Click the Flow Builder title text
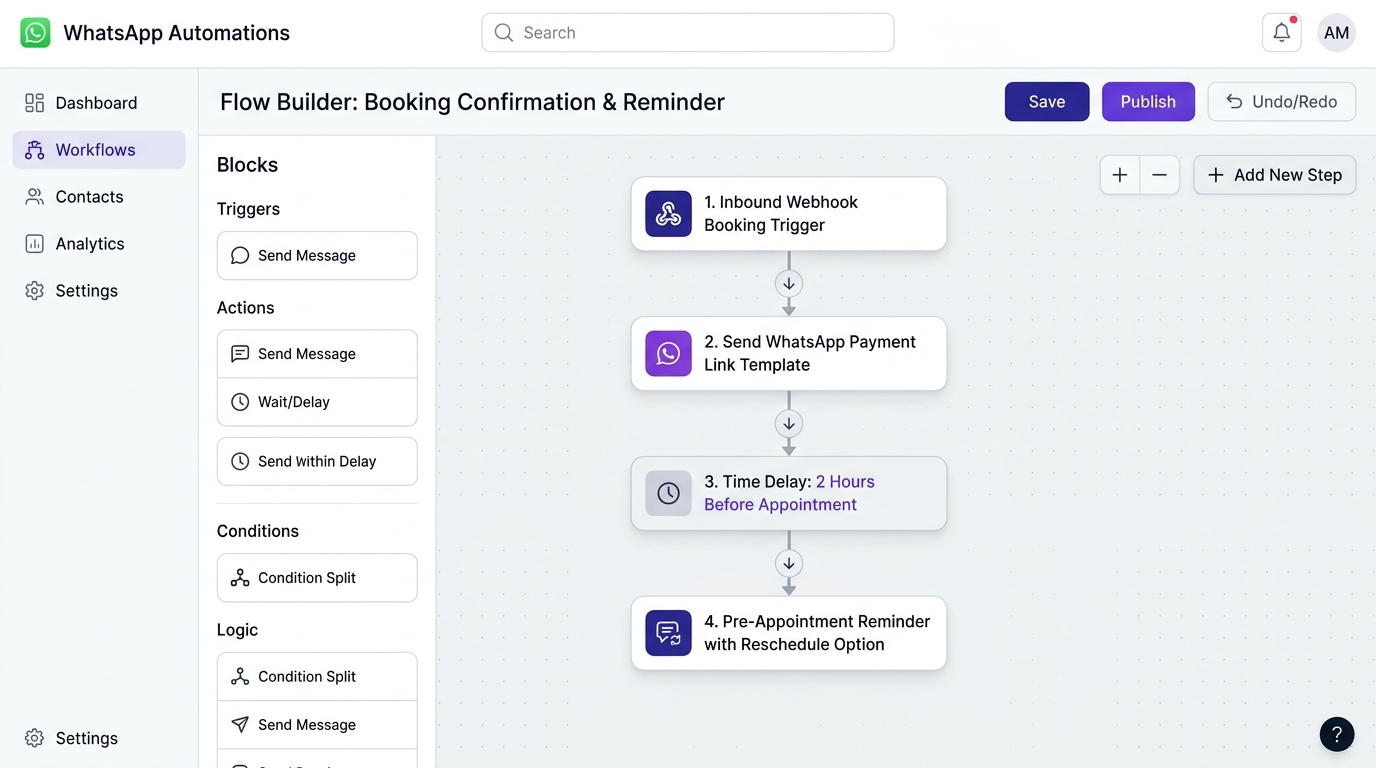This screenshot has width=1376, height=768. tap(472, 102)
